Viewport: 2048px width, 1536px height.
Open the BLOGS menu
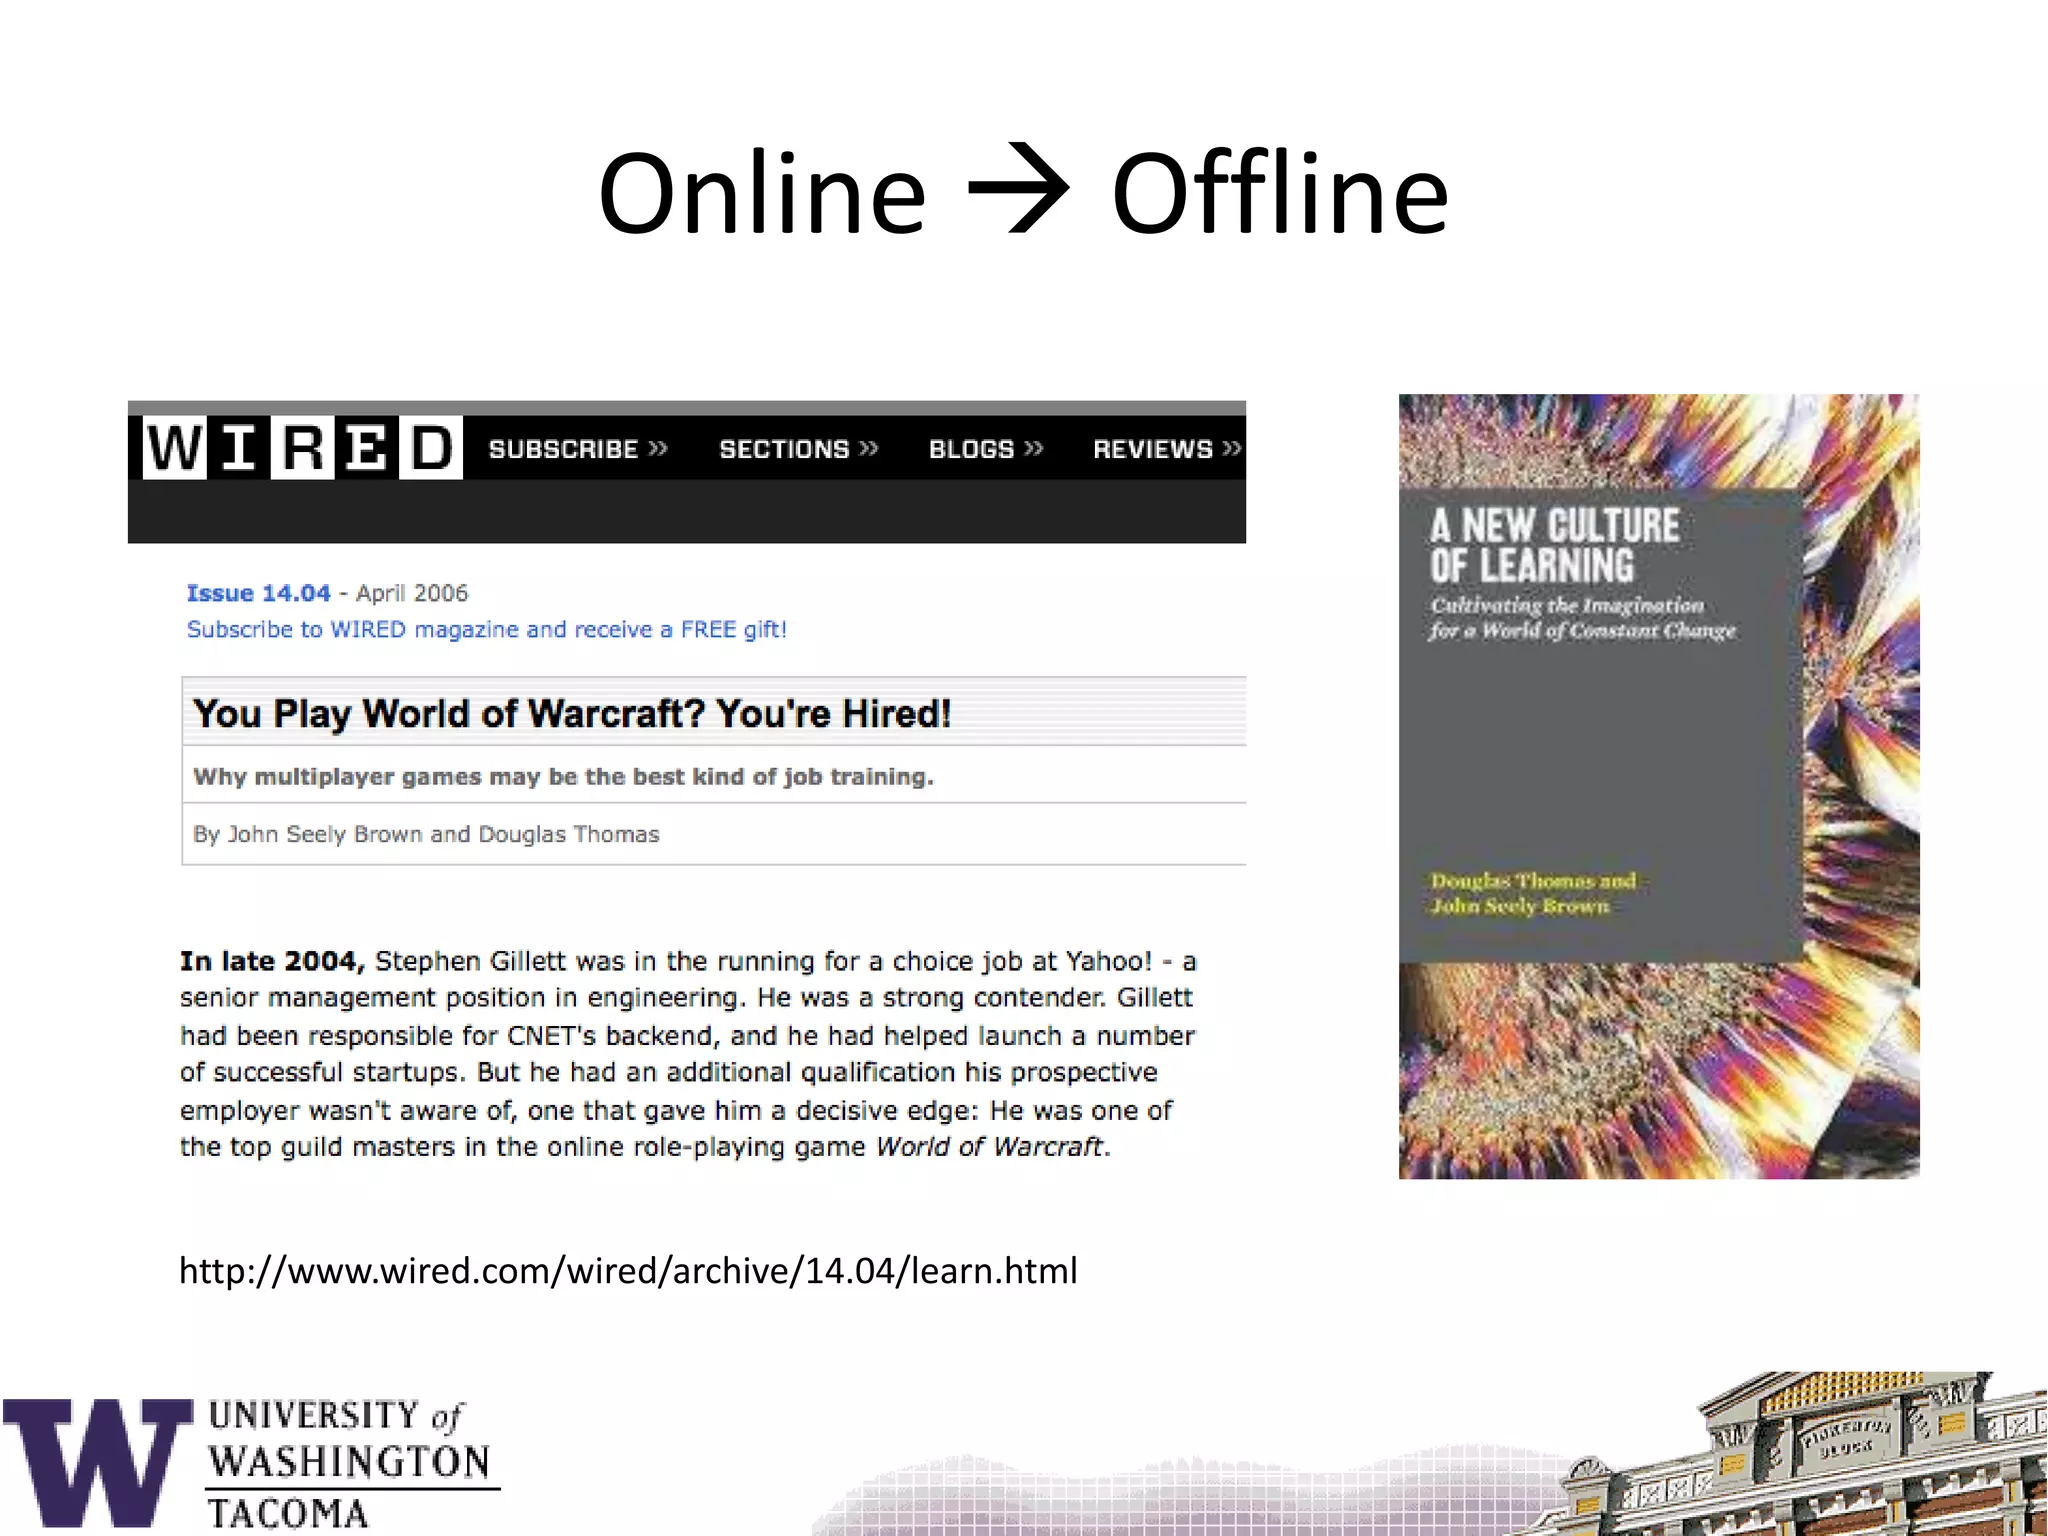[x=986, y=449]
